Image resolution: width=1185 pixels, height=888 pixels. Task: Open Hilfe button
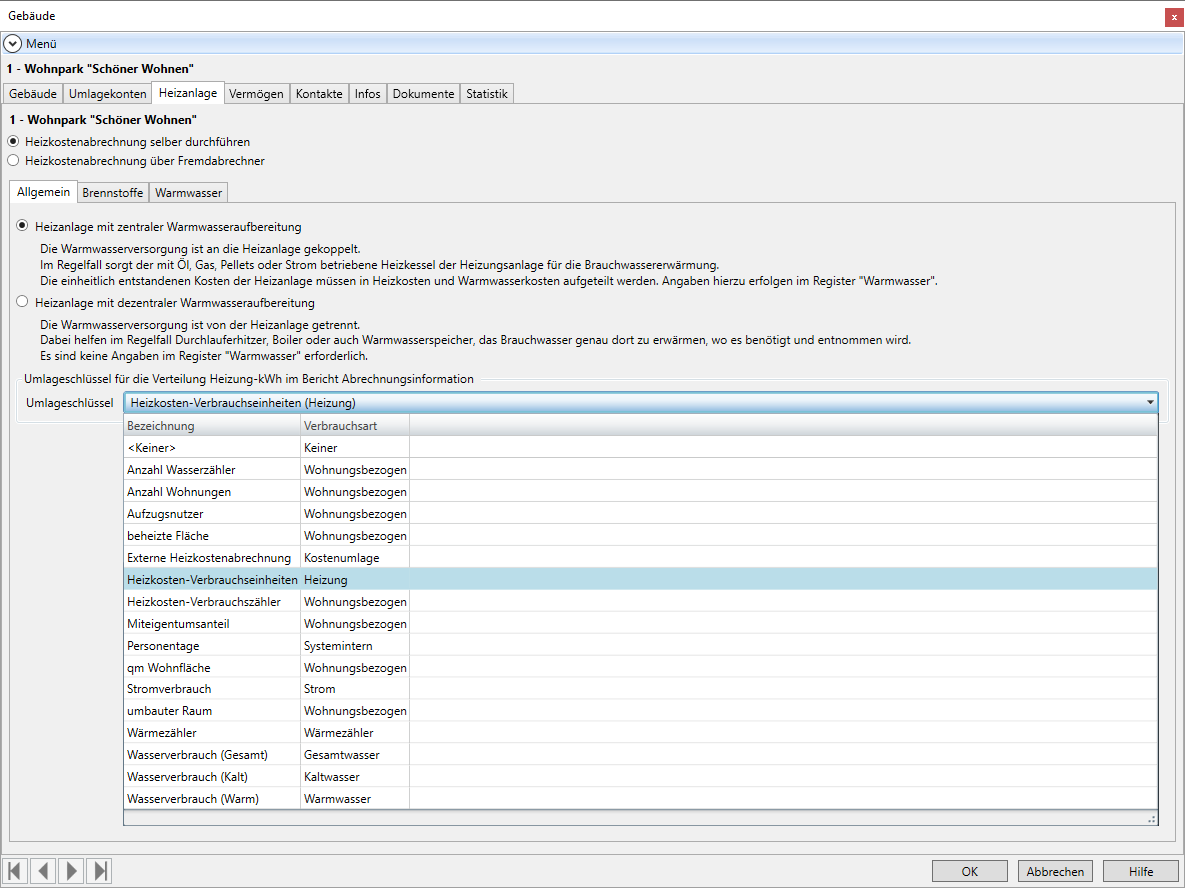(x=1141, y=871)
